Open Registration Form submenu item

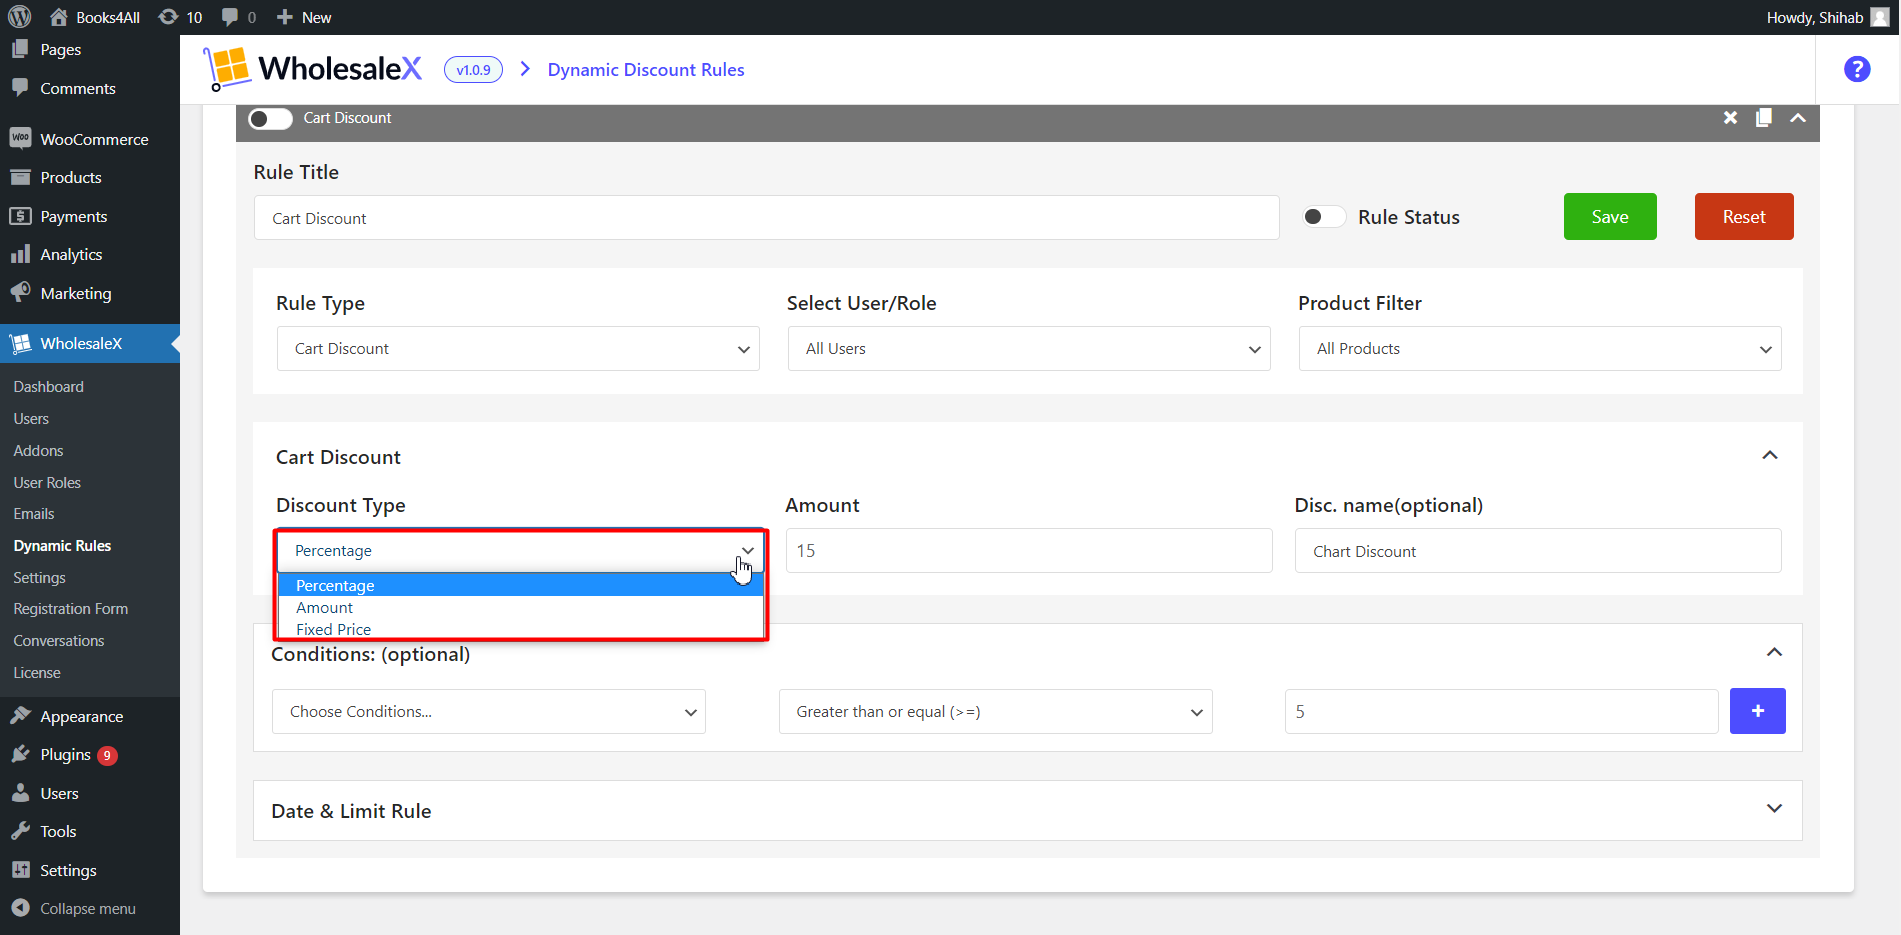pos(70,608)
